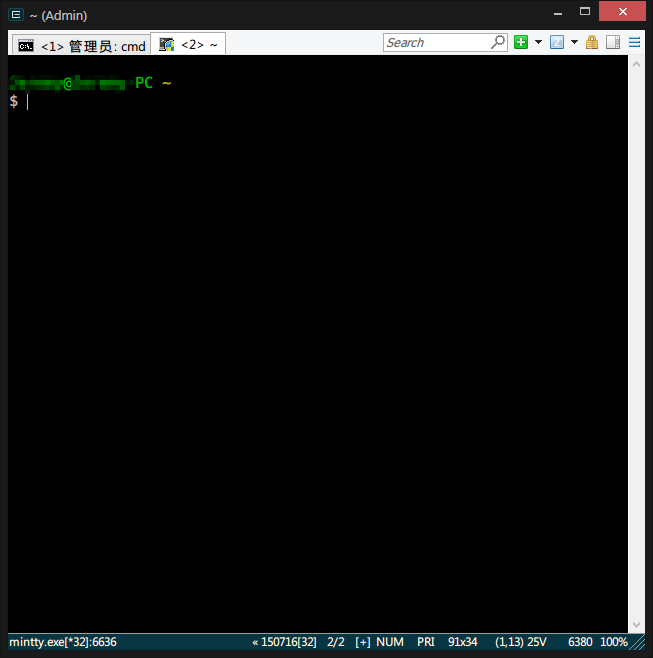
Task: Create a new console with green plus
Action: point(521,42)
